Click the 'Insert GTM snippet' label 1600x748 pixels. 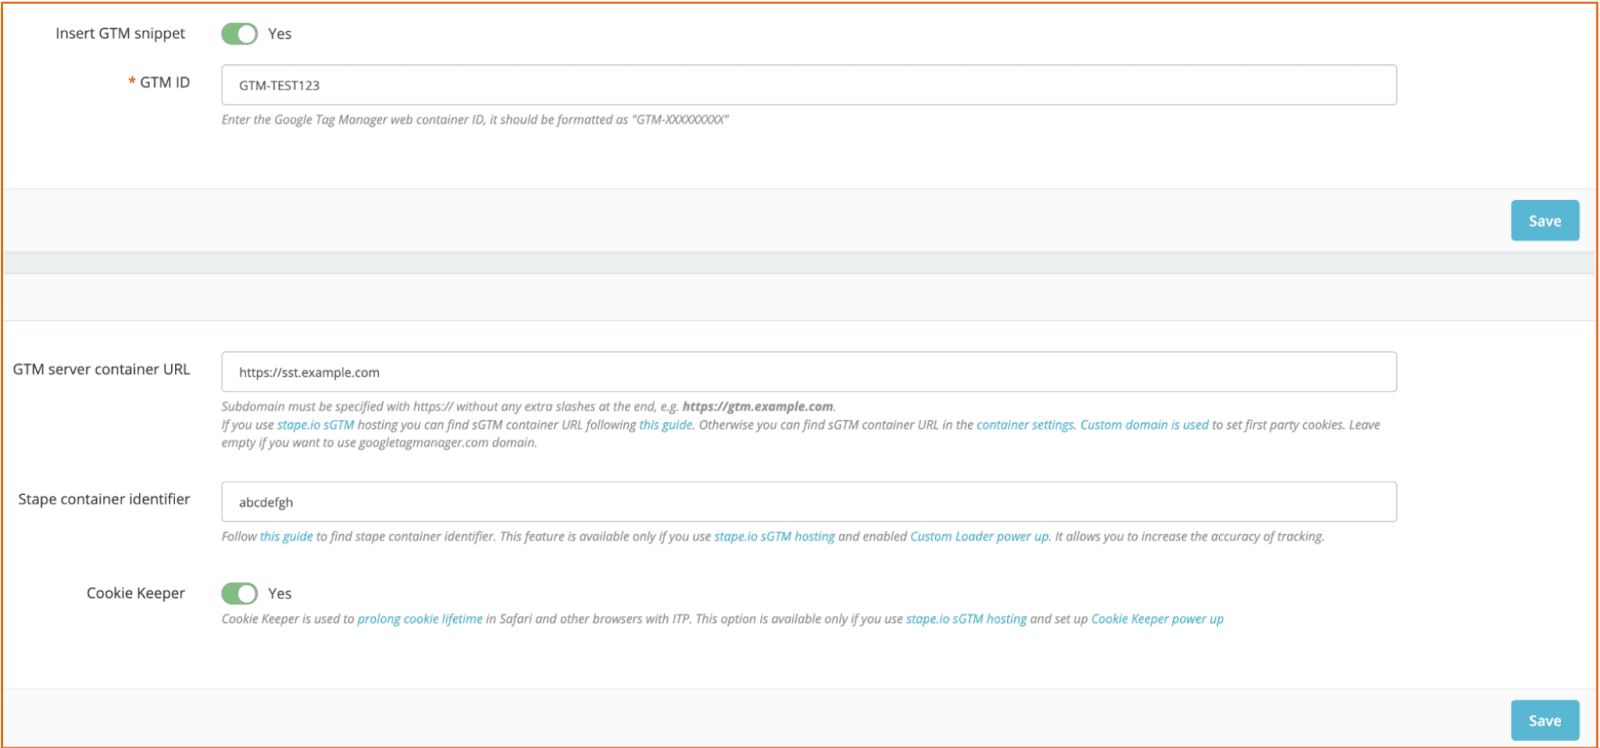point(120,34)
